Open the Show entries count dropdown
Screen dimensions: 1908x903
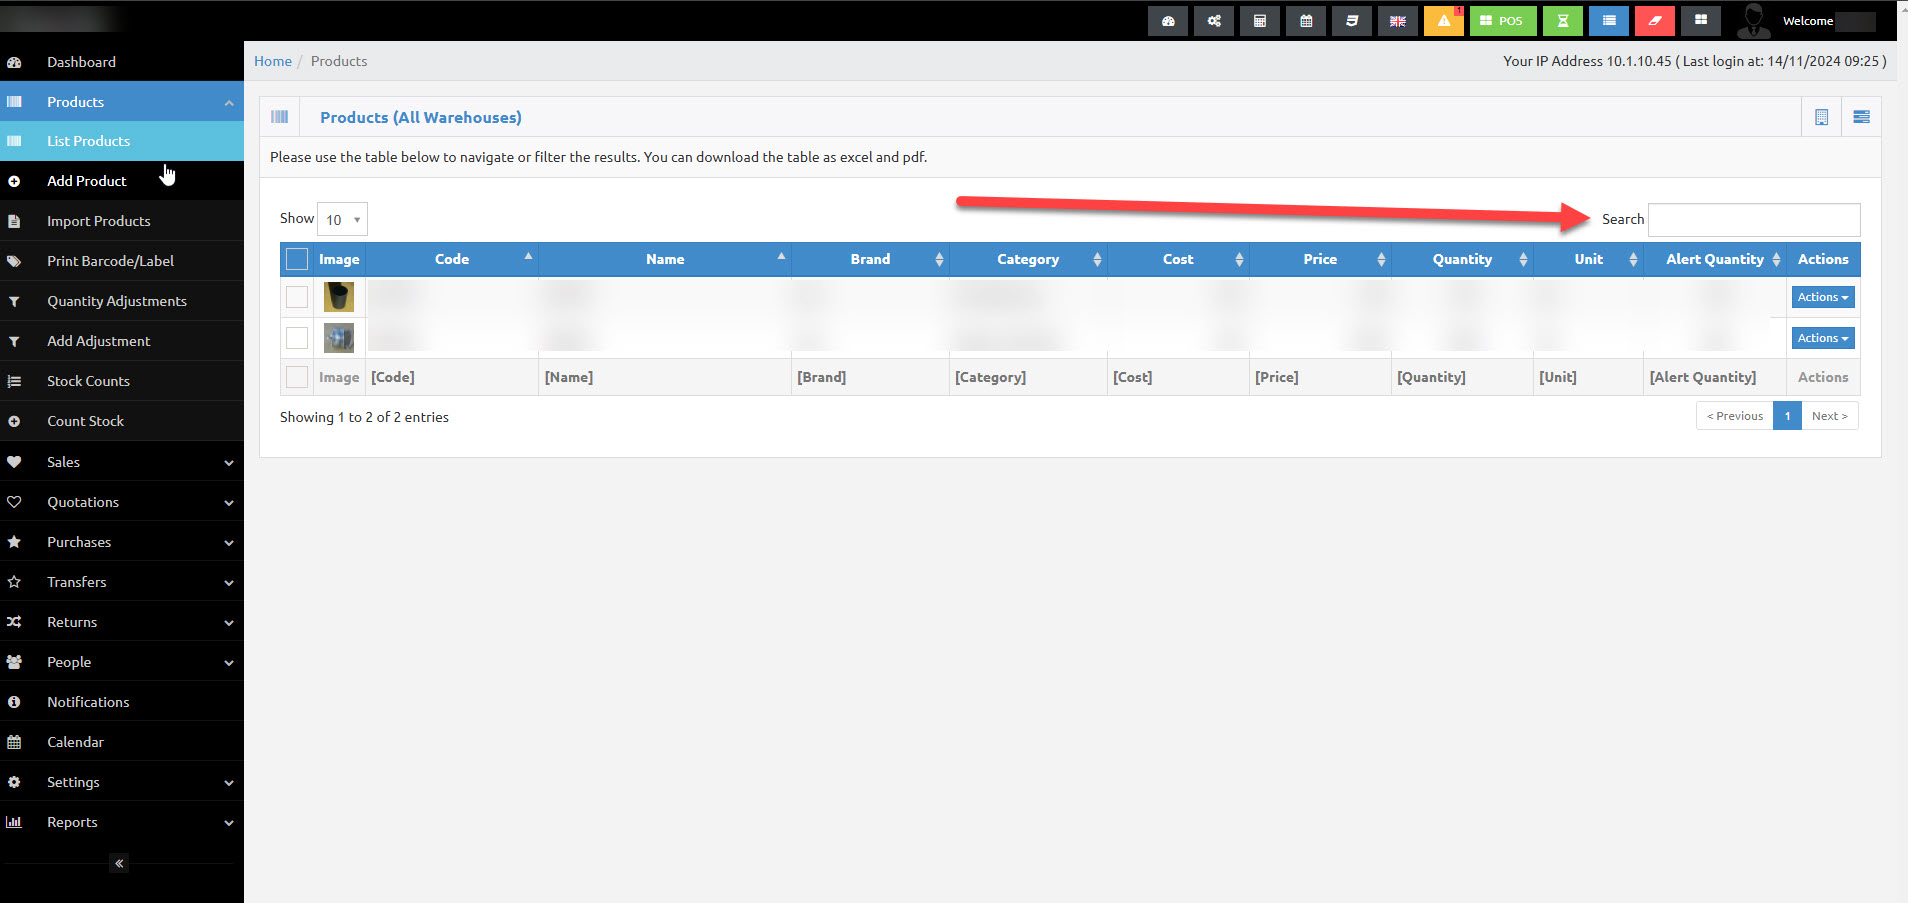pyautogui.click(x=342, y=219)
